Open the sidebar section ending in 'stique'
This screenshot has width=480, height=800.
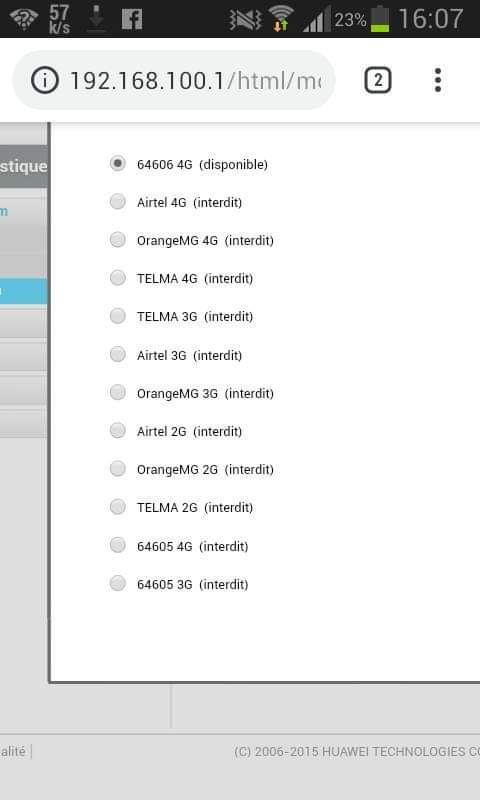tap(23, 166)
